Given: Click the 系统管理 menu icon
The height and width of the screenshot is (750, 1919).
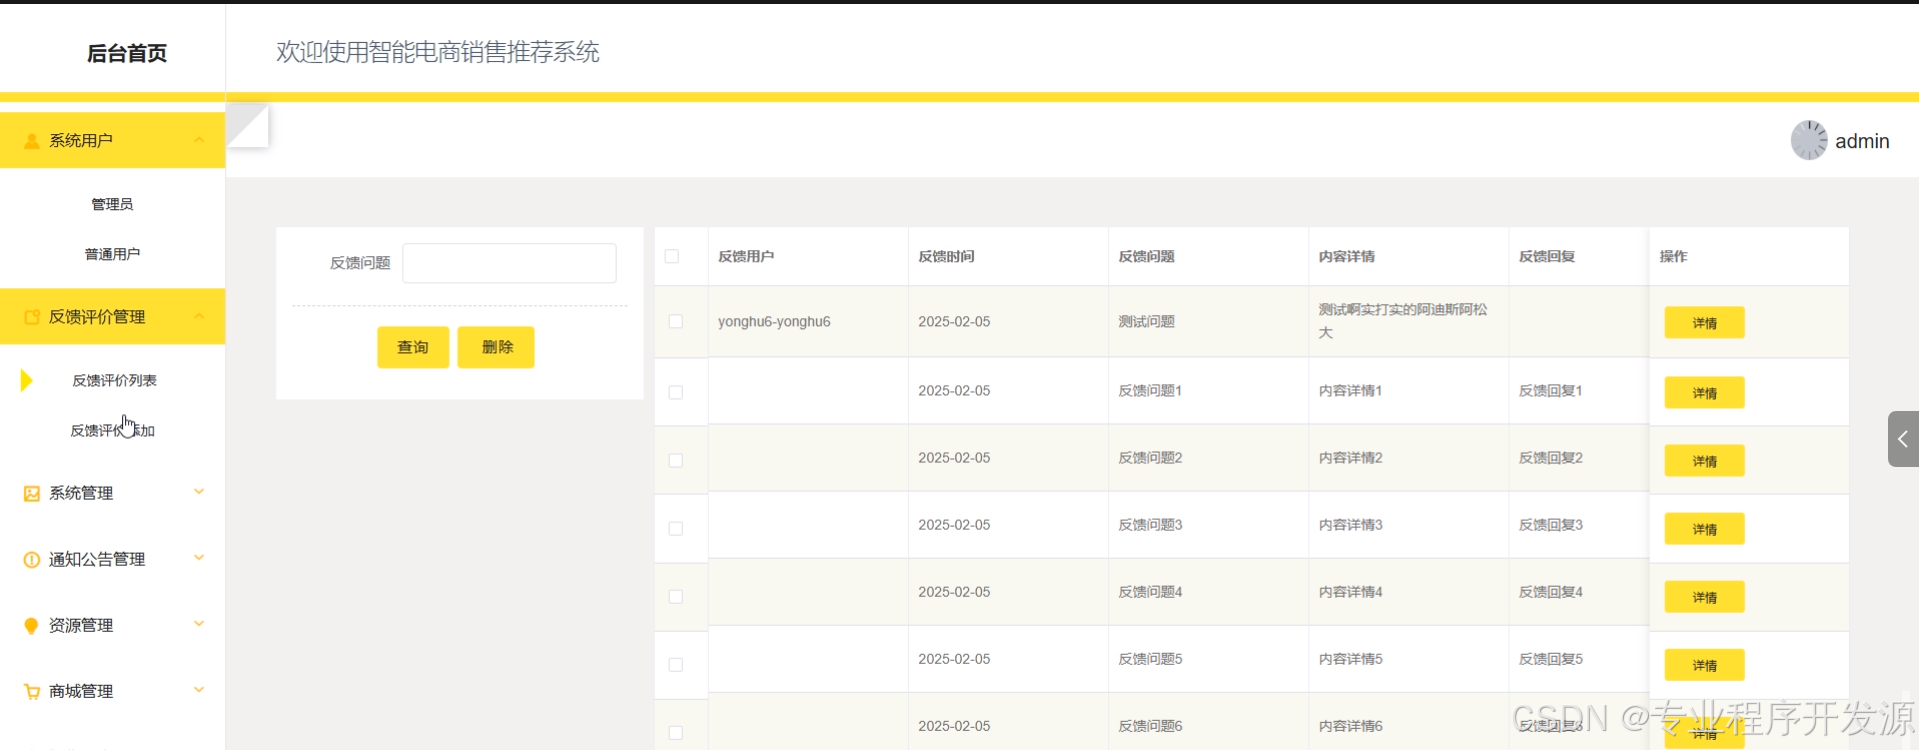Looking at the screenshot, I should tap(31, 493).
